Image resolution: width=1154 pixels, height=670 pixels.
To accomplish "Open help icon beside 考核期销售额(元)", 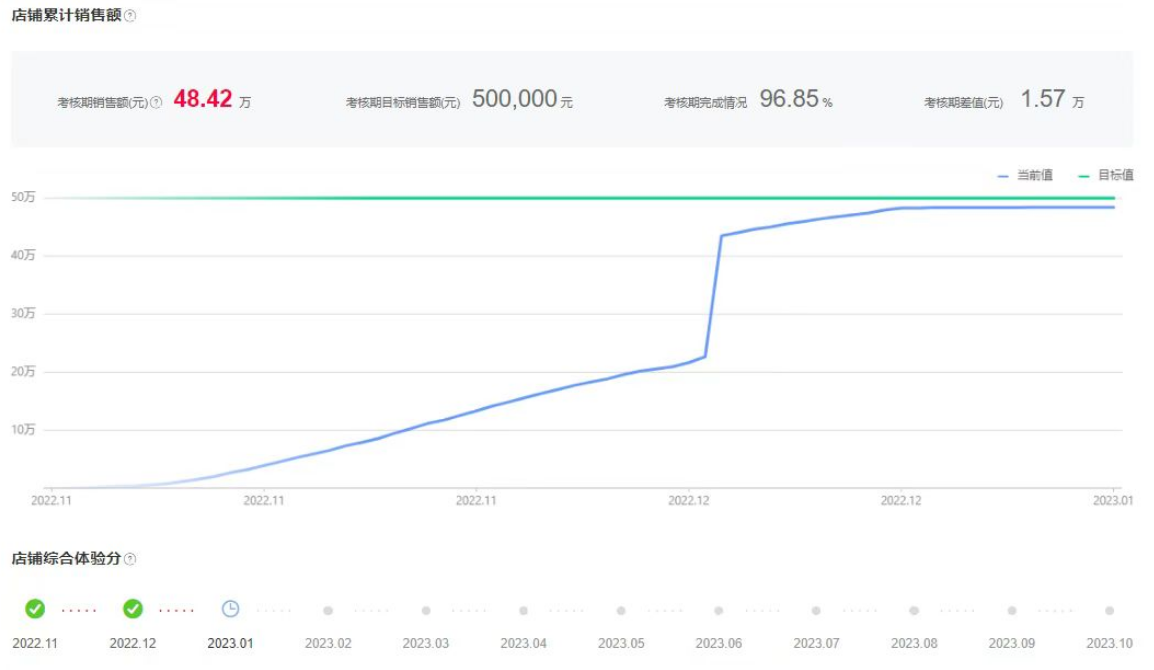I will (x=156, y=102).
